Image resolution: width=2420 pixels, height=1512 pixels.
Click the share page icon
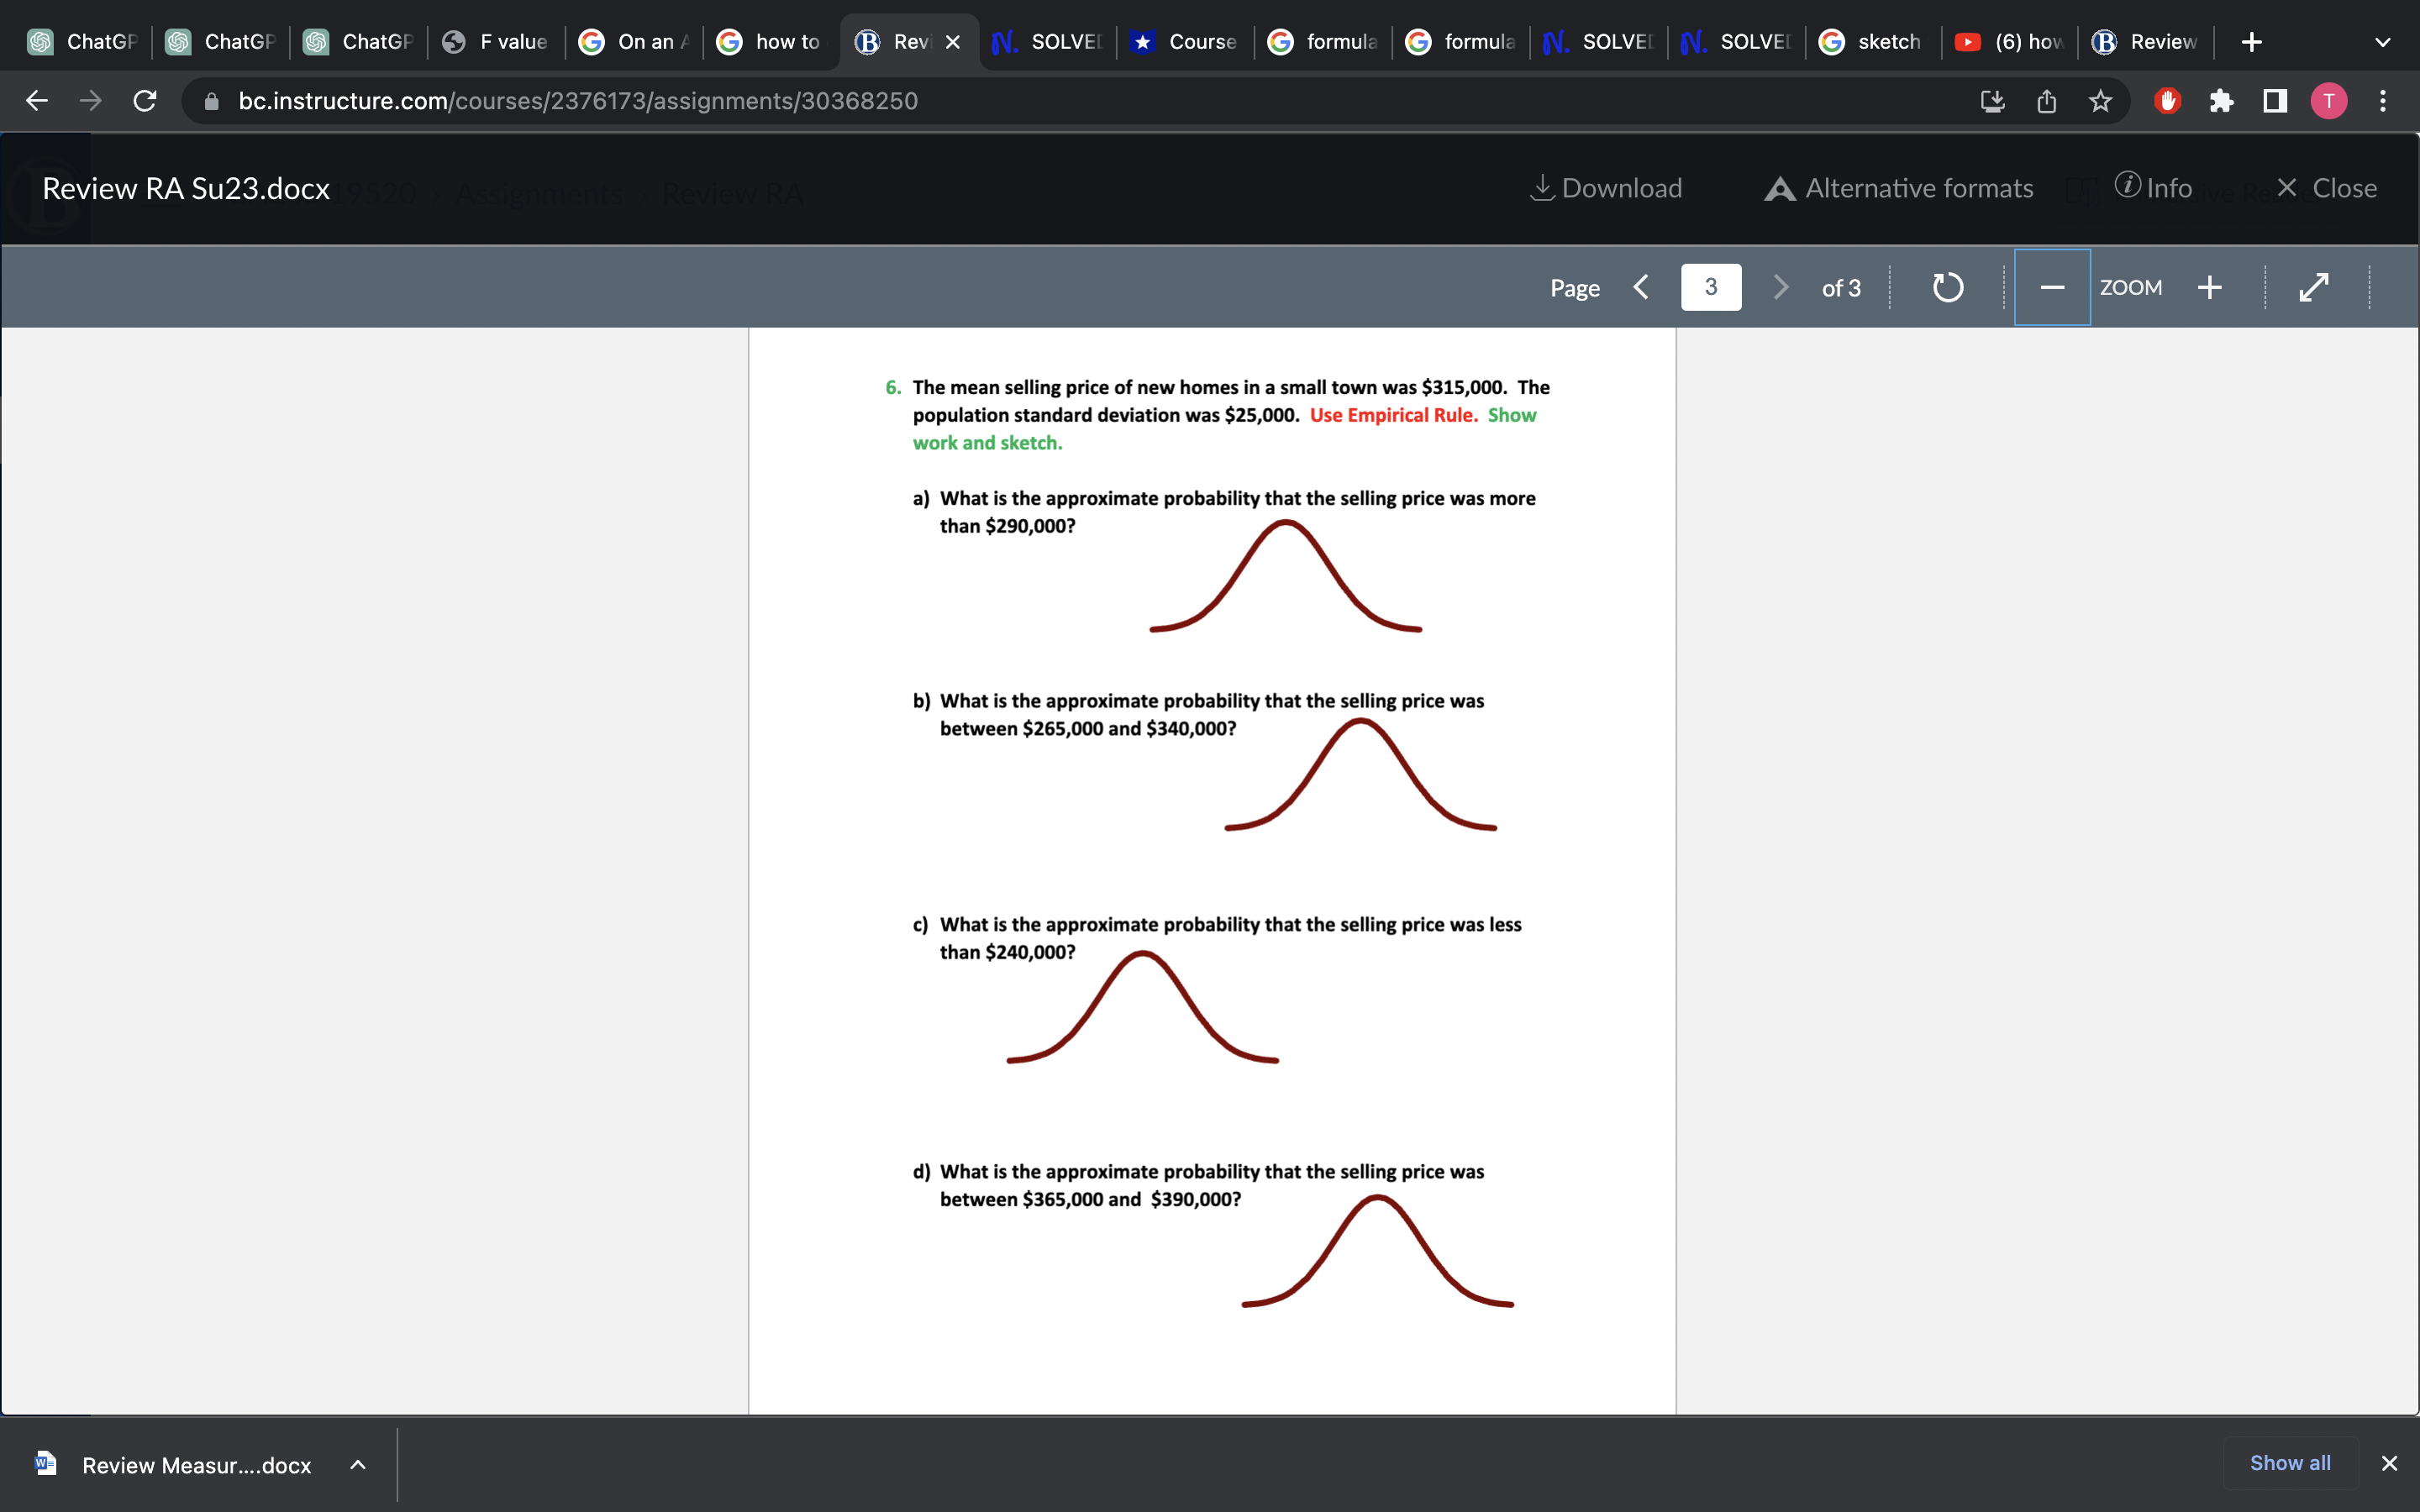(2046, 101)
